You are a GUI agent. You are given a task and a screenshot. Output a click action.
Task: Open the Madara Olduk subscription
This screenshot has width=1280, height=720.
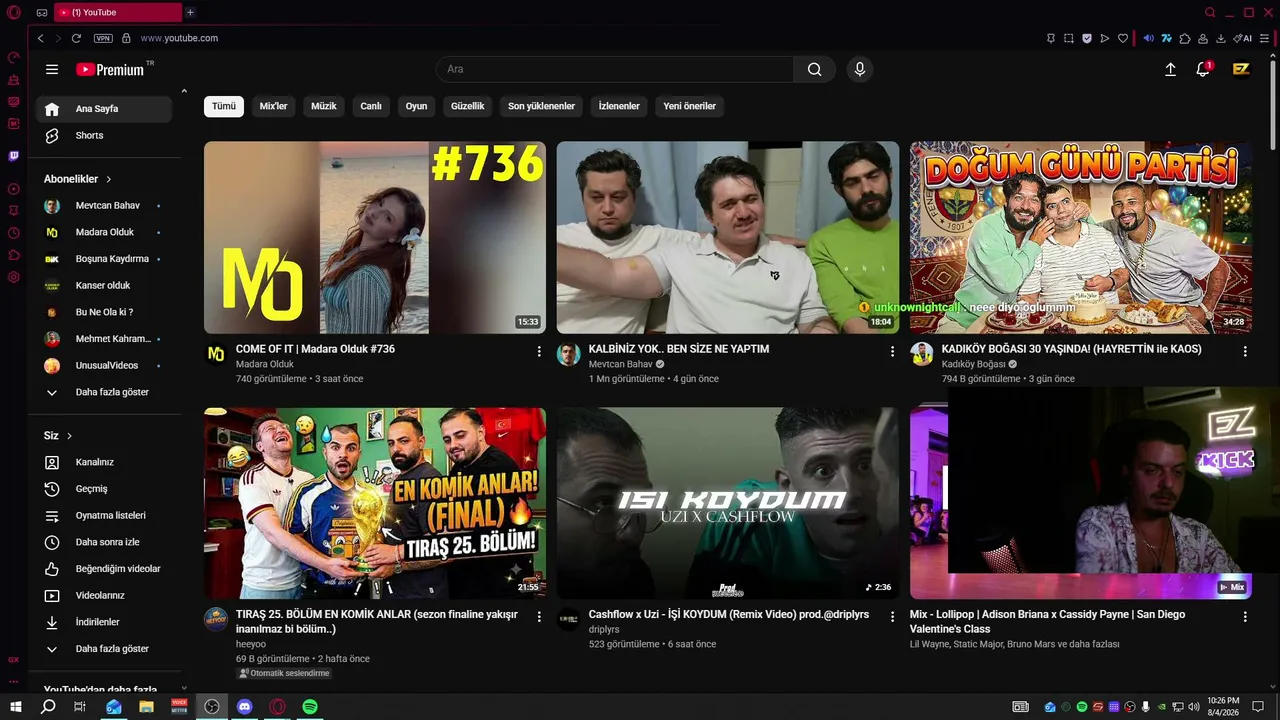pyautogui.click(x=104, y=232)
